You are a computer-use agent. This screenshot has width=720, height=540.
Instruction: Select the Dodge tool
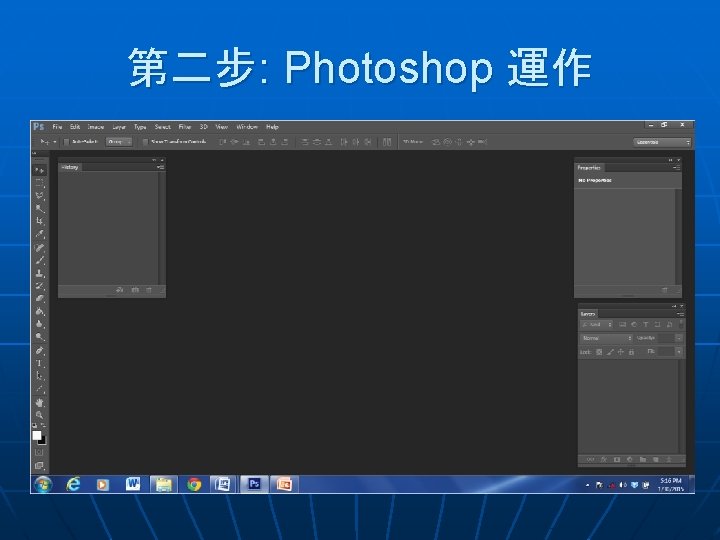pyautogui.click(x=39, y=337)
